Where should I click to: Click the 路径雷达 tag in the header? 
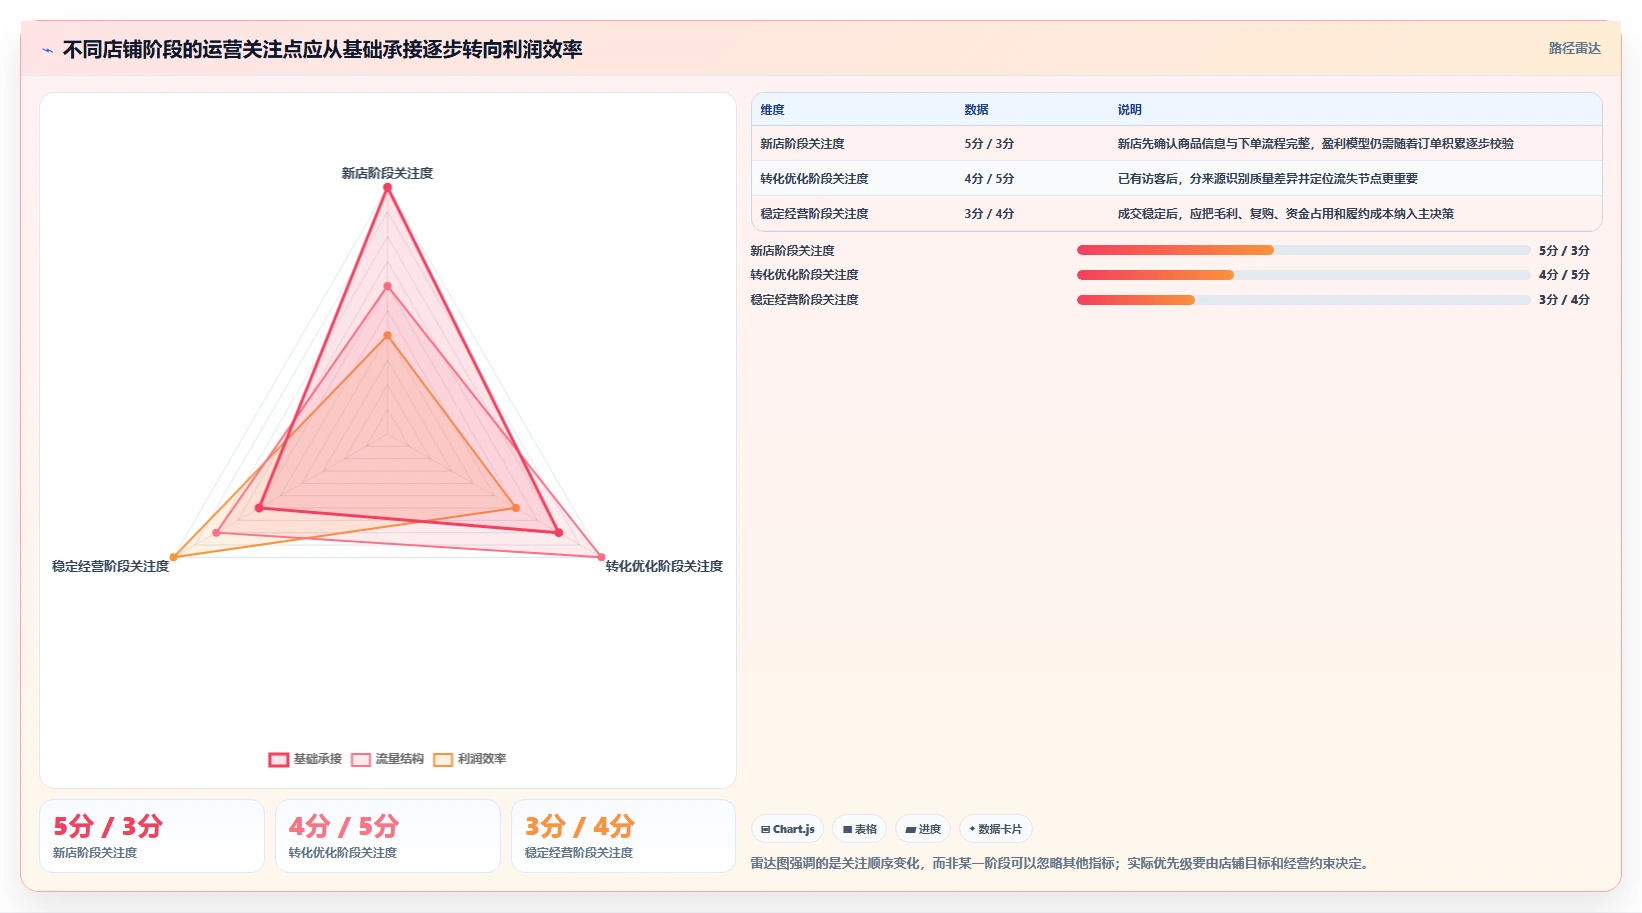point(1574,48)
